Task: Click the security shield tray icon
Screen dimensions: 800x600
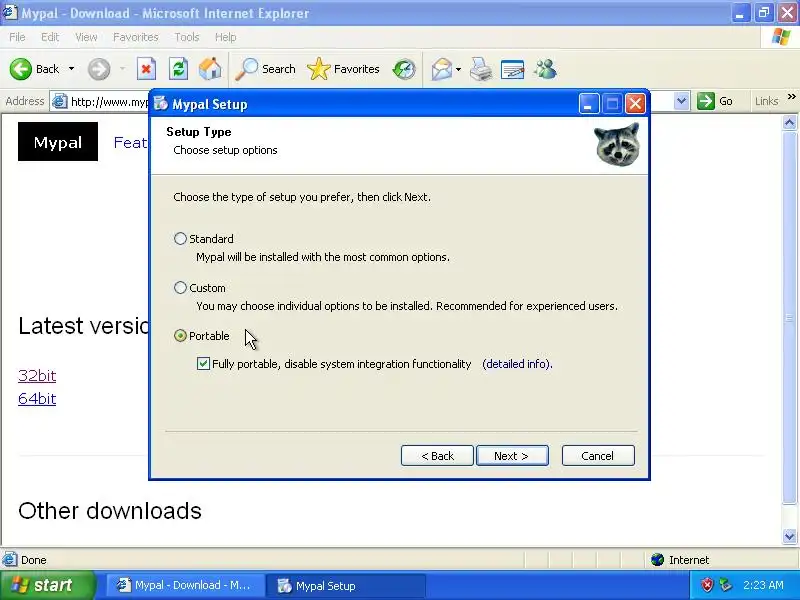Action: click(707, 585)
